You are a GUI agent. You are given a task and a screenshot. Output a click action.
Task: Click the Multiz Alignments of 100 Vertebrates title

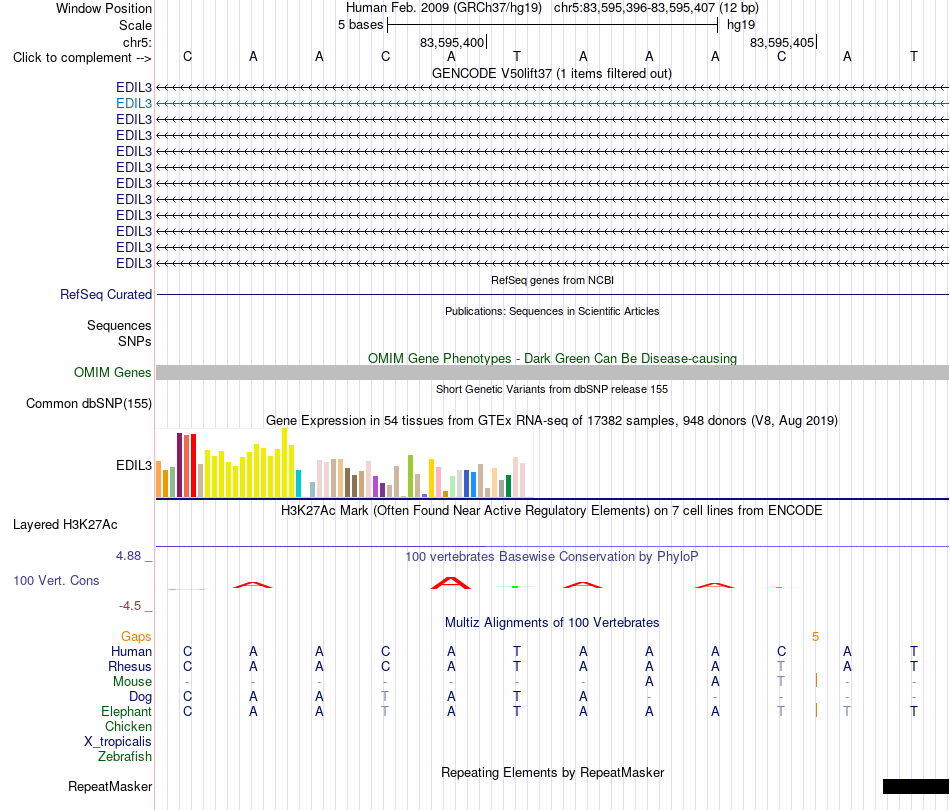pyautogui.click(x=552, y=623)
